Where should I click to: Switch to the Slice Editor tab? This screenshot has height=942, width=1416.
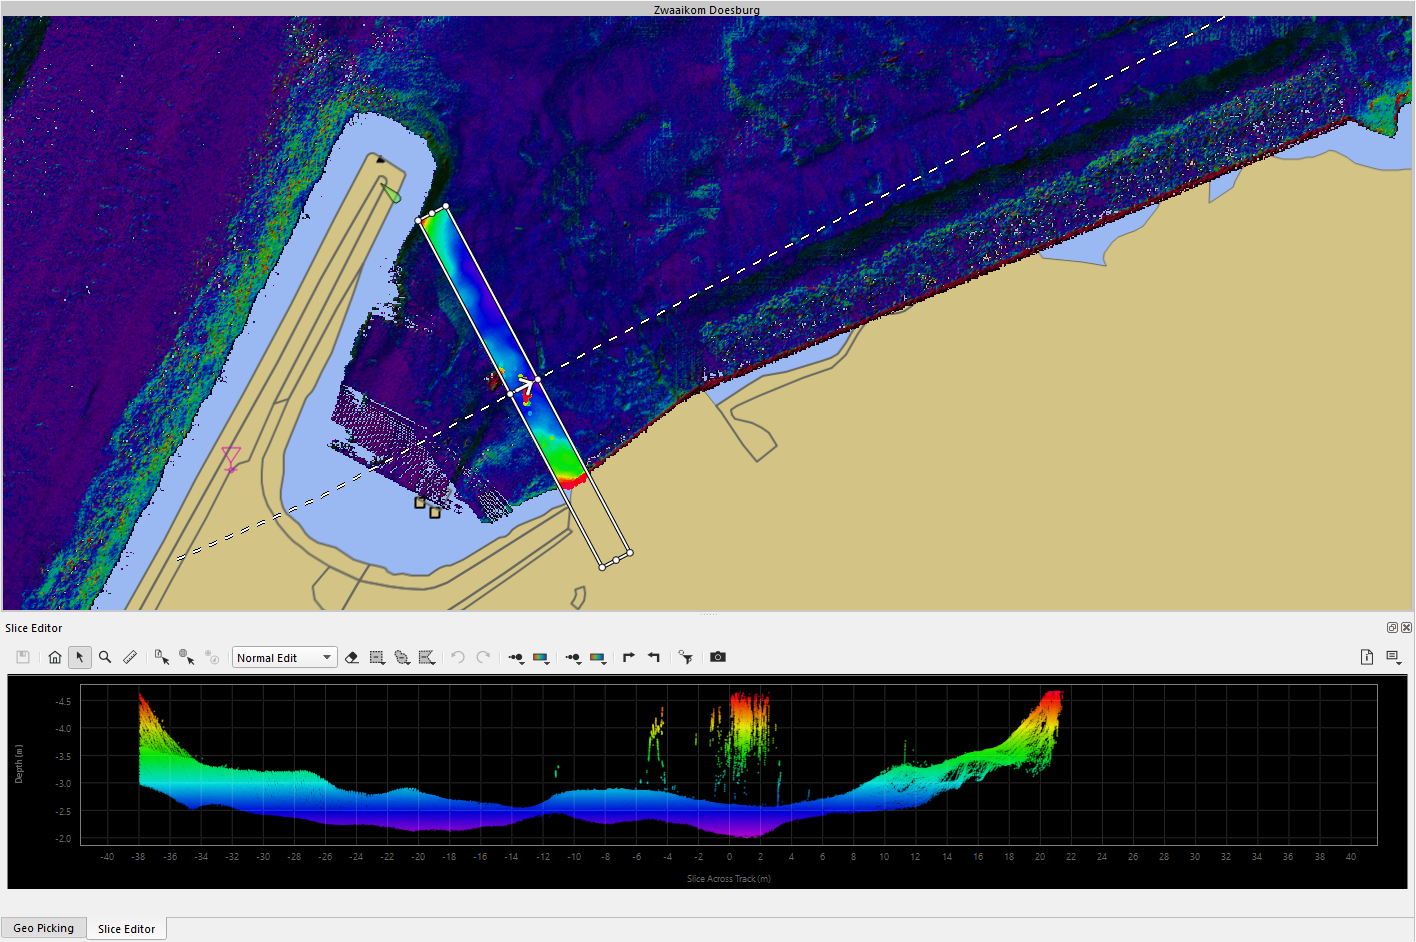[x=126, y=929]
